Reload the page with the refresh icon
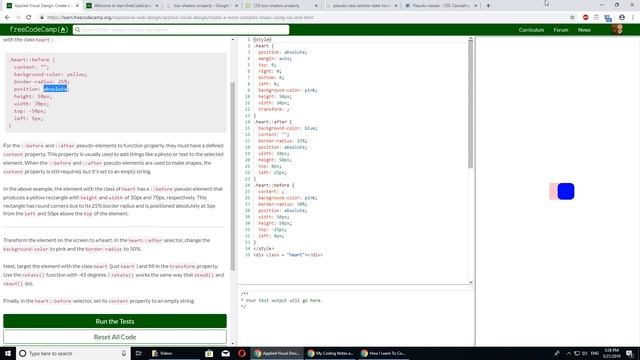This screenshot has width=640, height=360. [x=29, y=18]
